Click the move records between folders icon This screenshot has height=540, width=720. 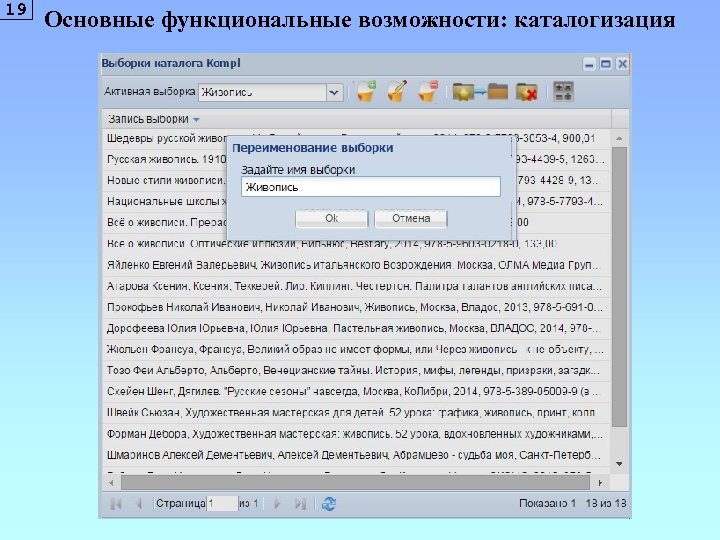[x=480, y=92]
